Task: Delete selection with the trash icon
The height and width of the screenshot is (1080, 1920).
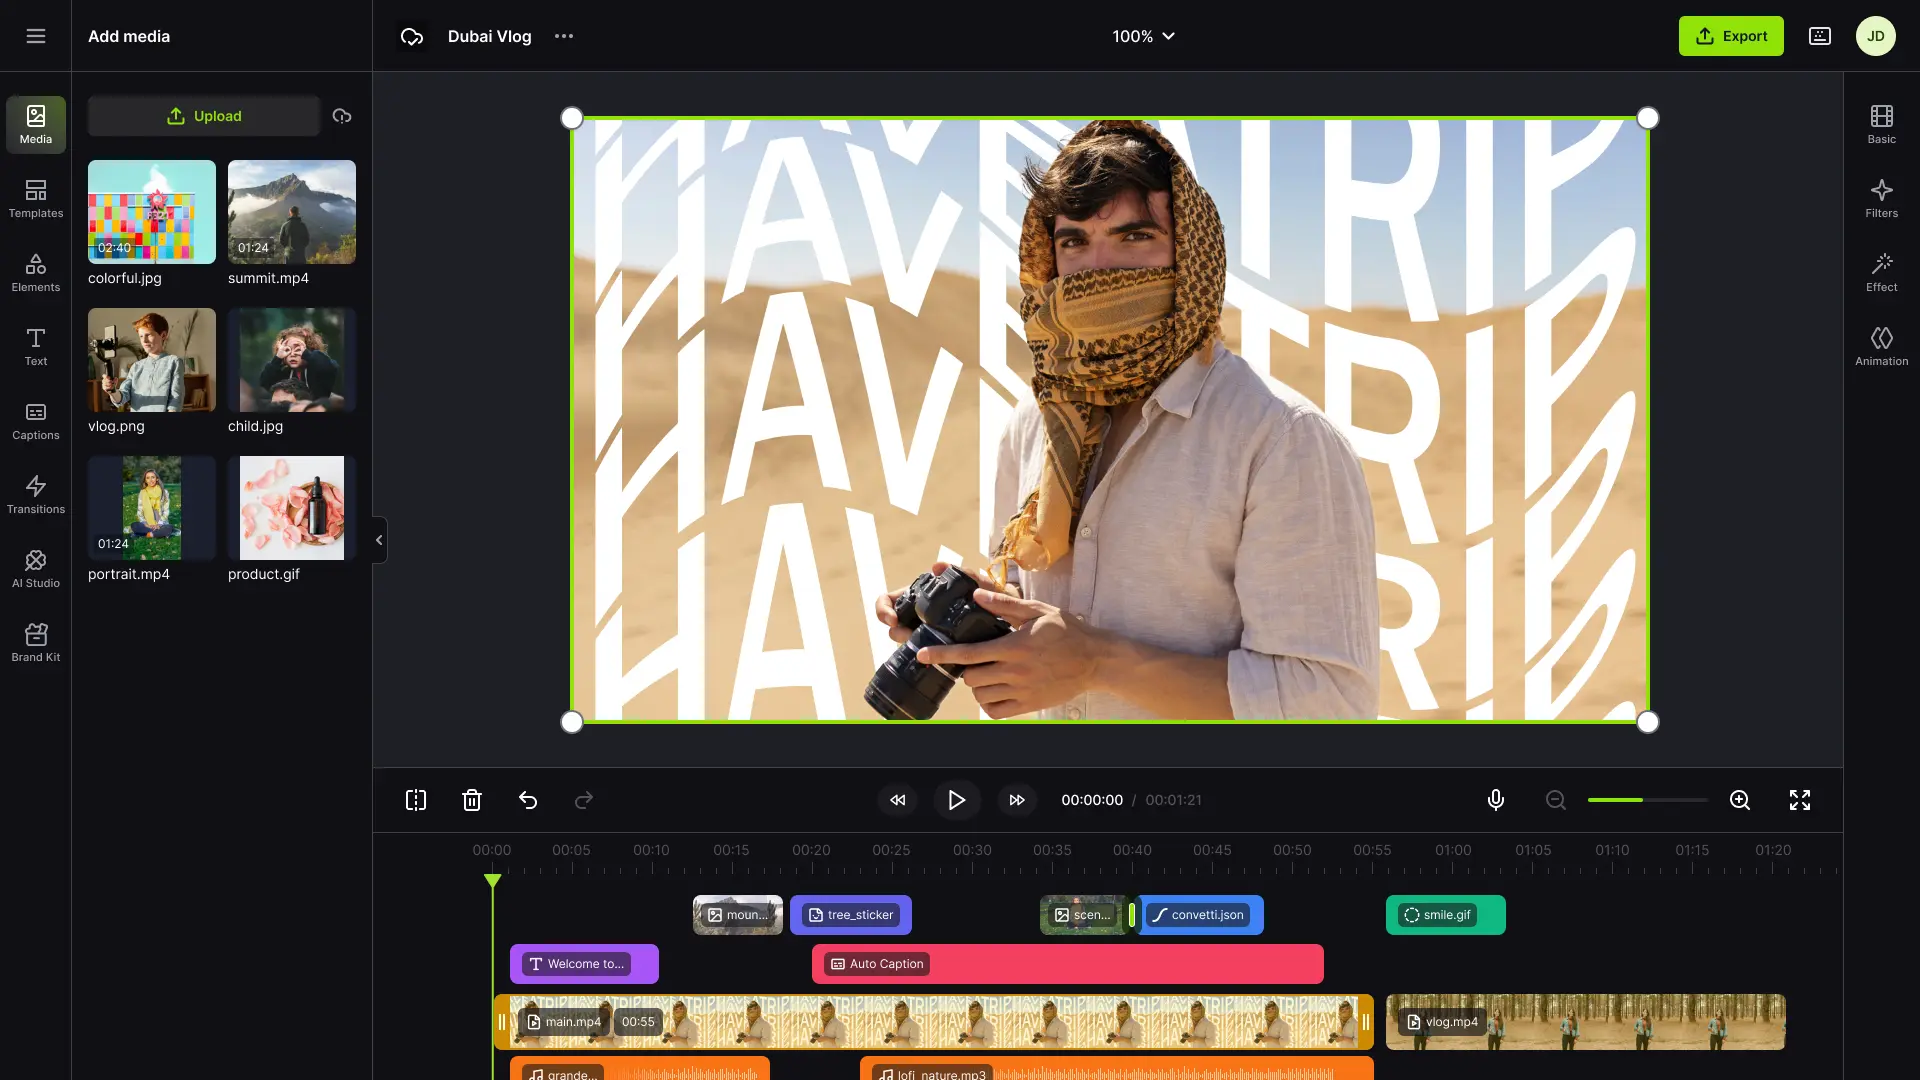Action: click(472, 800)
